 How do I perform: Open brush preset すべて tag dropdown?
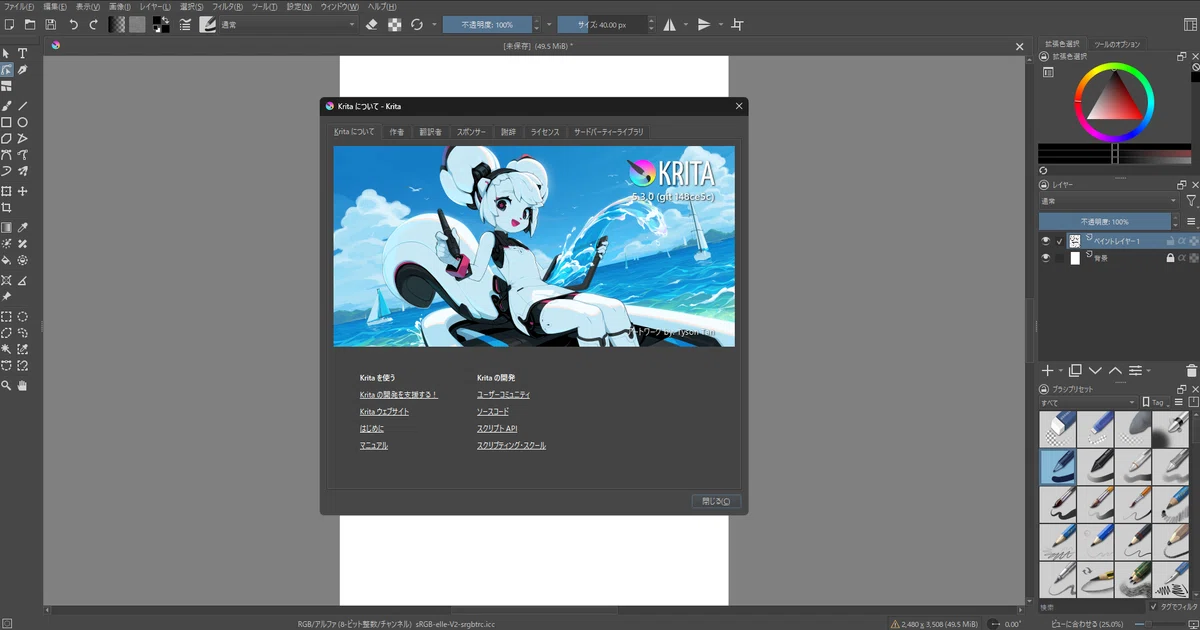[x=1088, y=402]
